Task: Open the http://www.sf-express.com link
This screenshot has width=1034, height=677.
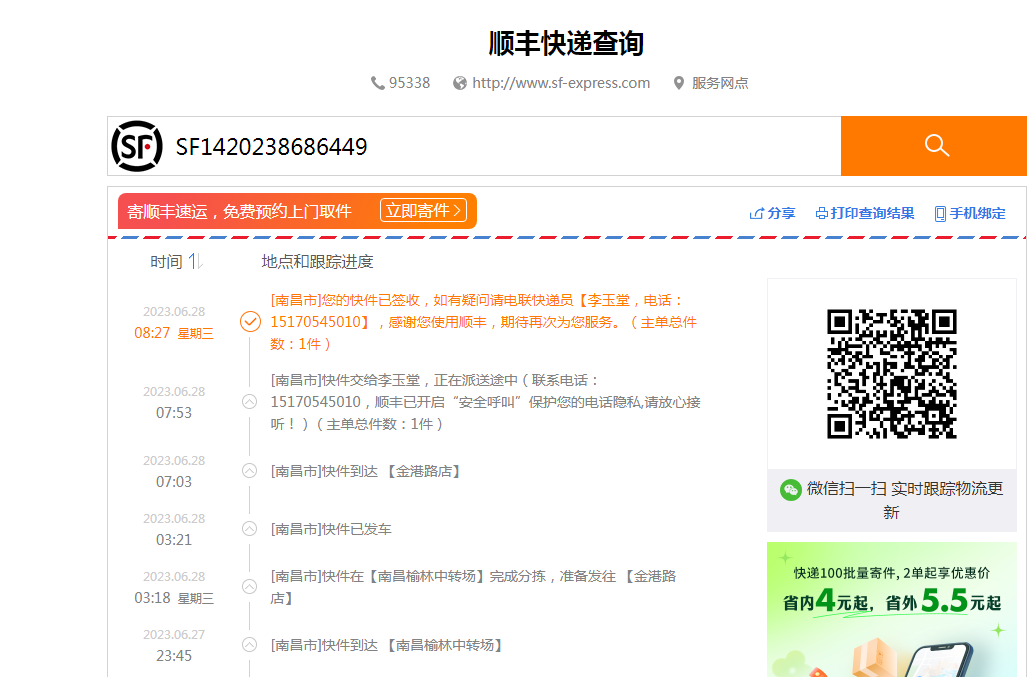Action: 561,83
